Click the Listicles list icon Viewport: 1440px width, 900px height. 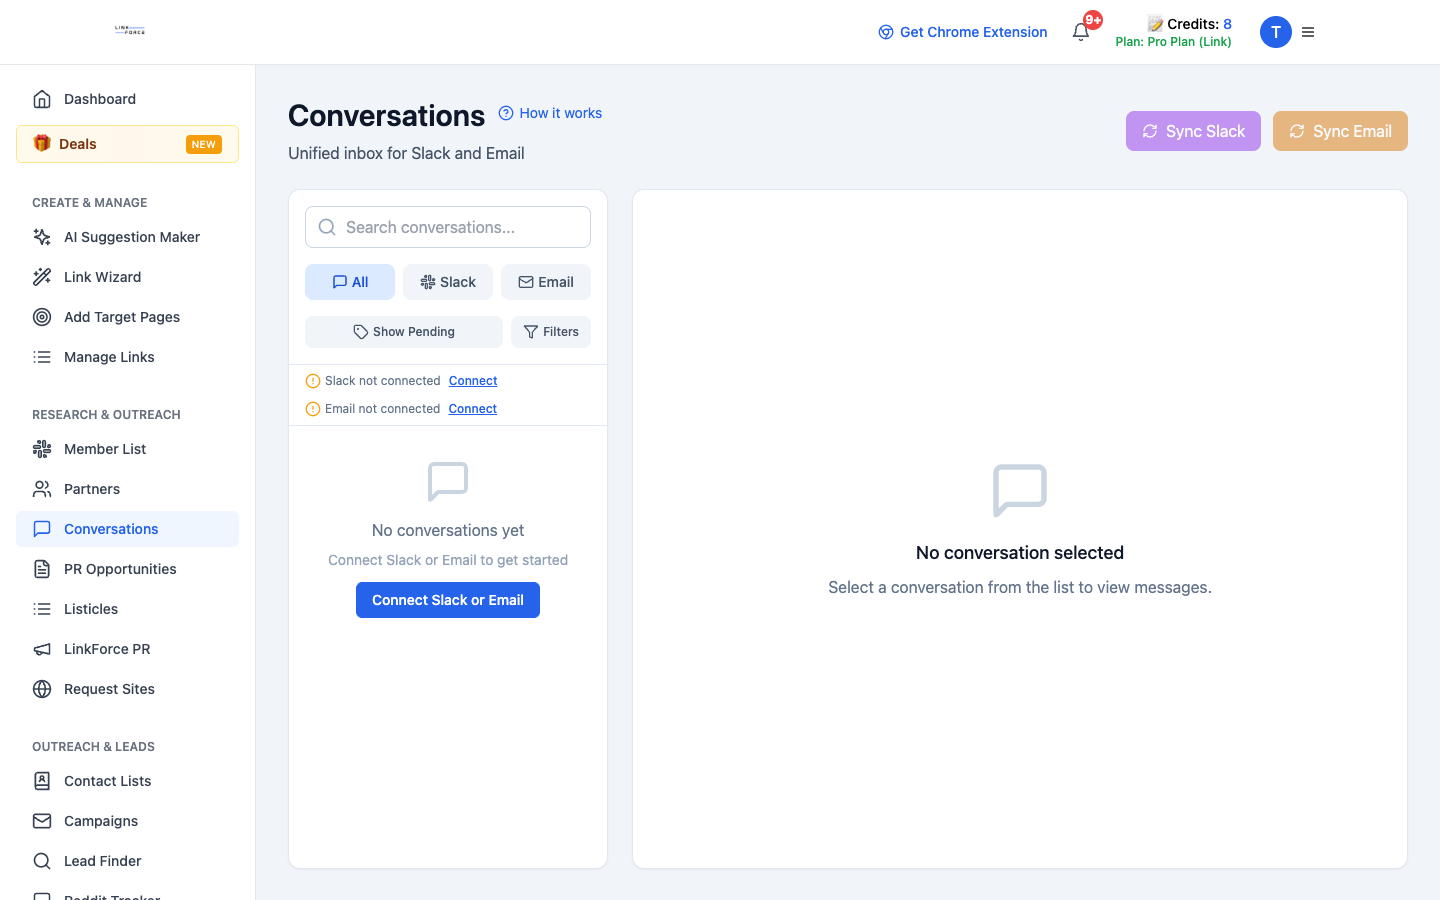click(42, 609)
